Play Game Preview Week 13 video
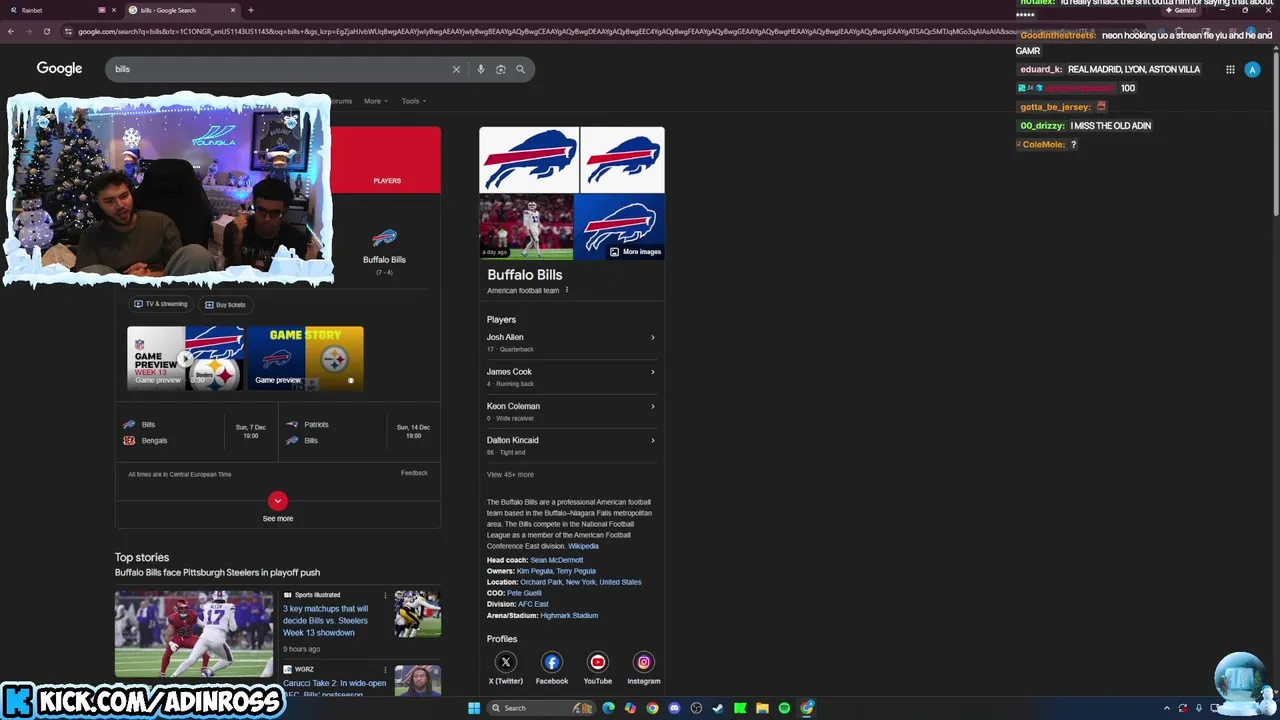The height and width of the screenshot is (720, 1280). tap(185, 358)
